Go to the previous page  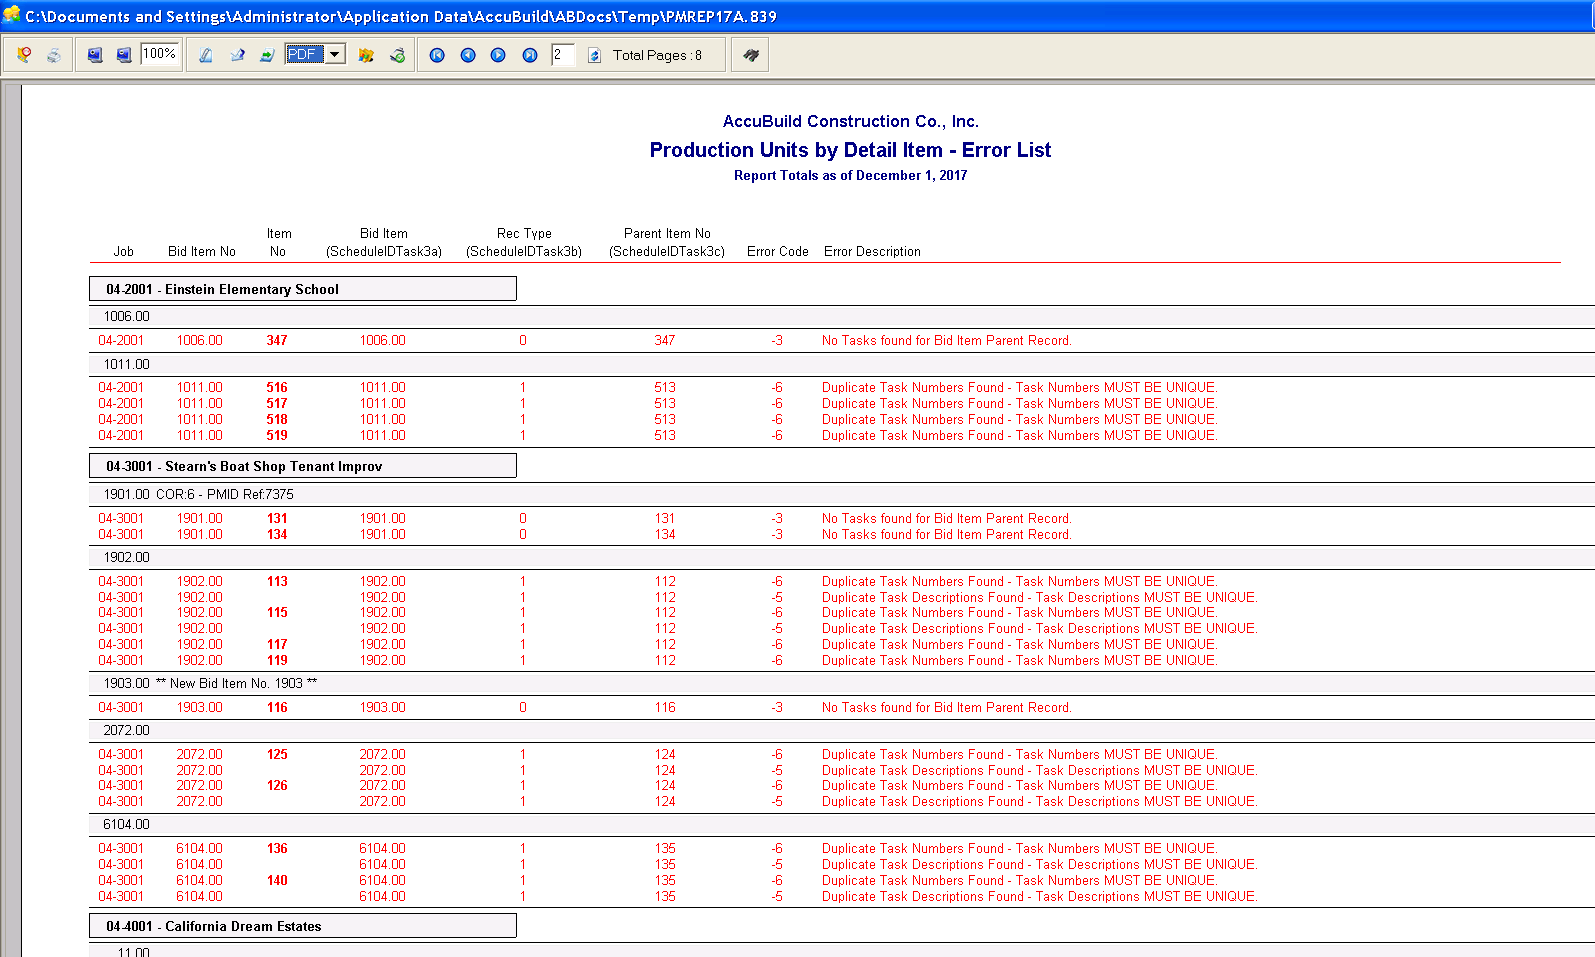[x=468, y=55]
